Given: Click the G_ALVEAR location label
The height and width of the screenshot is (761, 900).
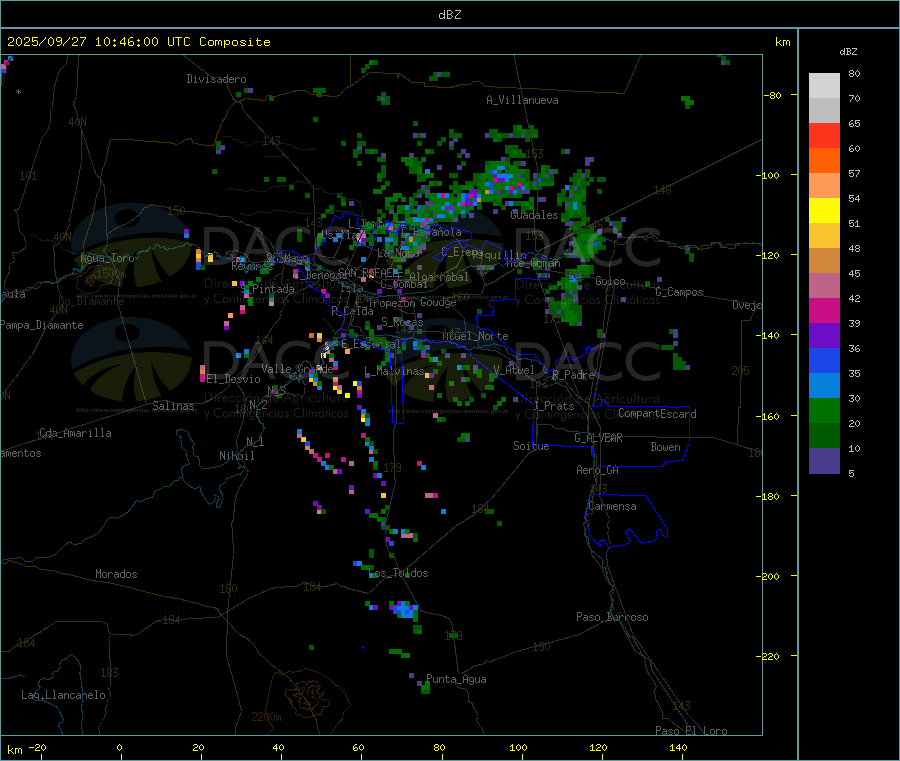Looking at the screenshot, I should point(598,438).
